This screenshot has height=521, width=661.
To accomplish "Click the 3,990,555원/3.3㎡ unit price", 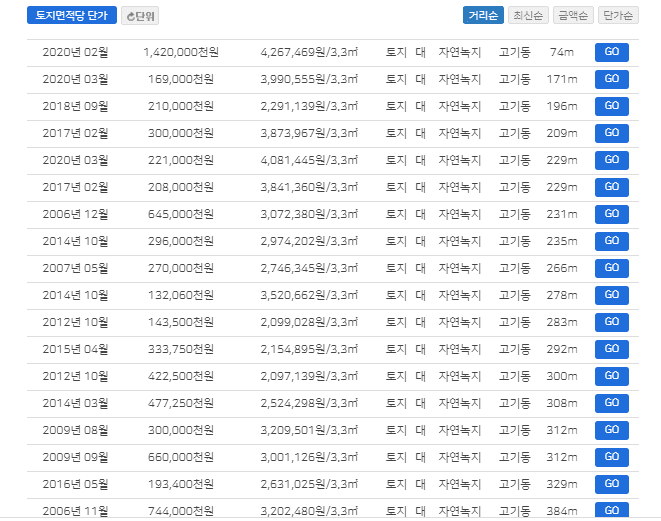I will (309, 79).
